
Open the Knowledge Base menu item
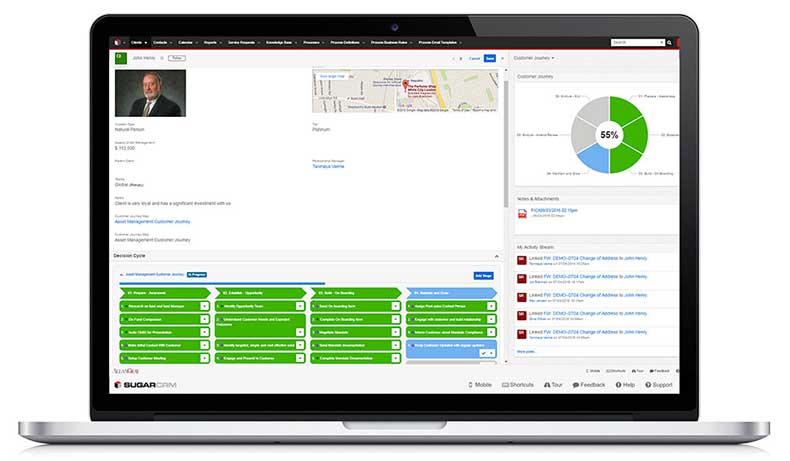coord(279,43)
